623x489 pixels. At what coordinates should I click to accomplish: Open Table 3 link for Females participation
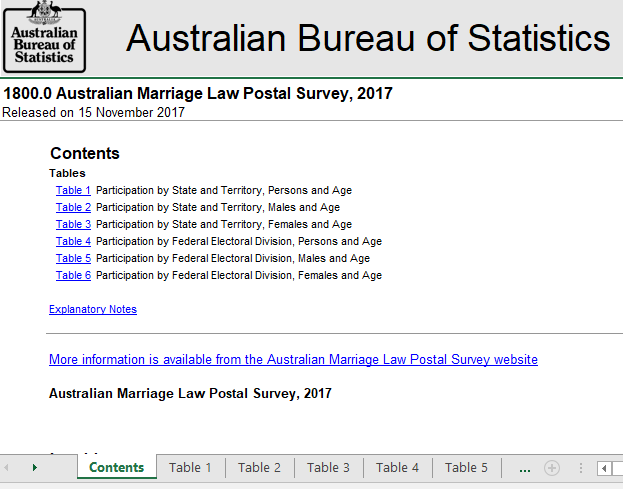73,224
